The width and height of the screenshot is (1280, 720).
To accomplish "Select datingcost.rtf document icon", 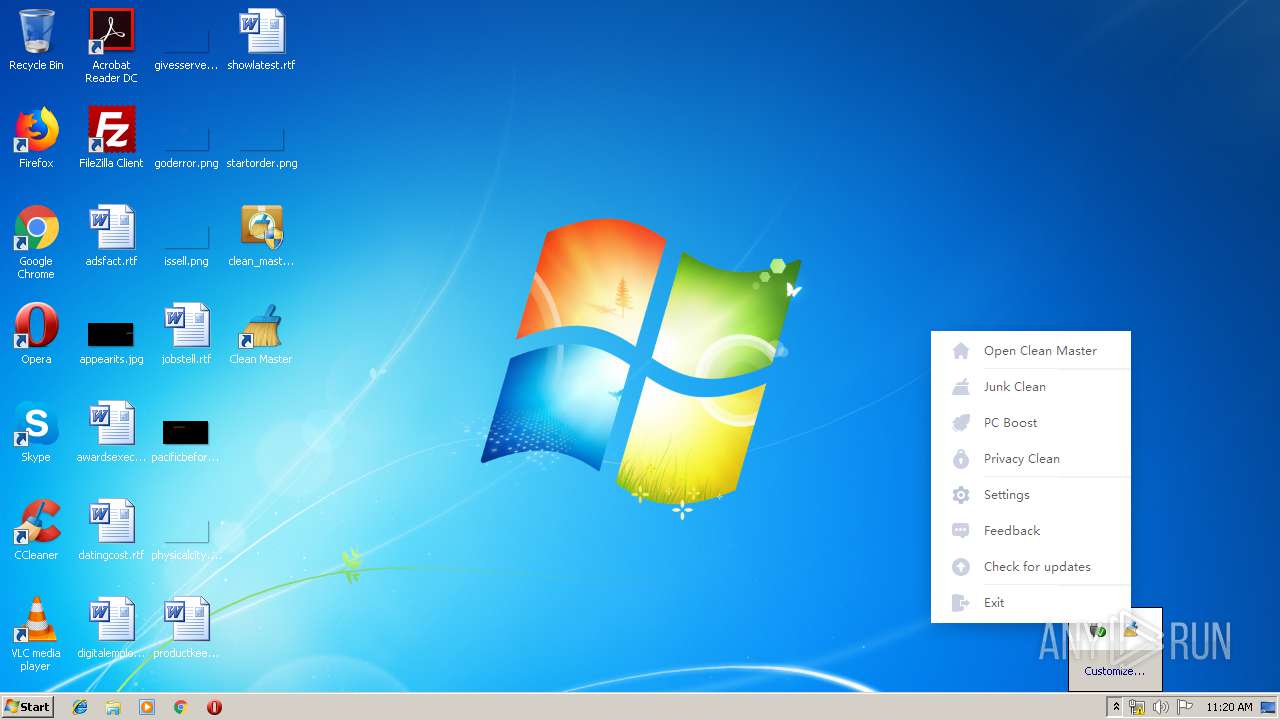I will (111, 531).
